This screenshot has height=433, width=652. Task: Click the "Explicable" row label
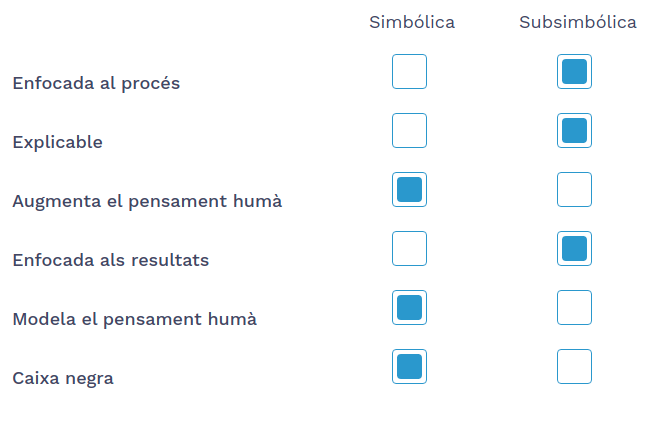click(57, 142)
